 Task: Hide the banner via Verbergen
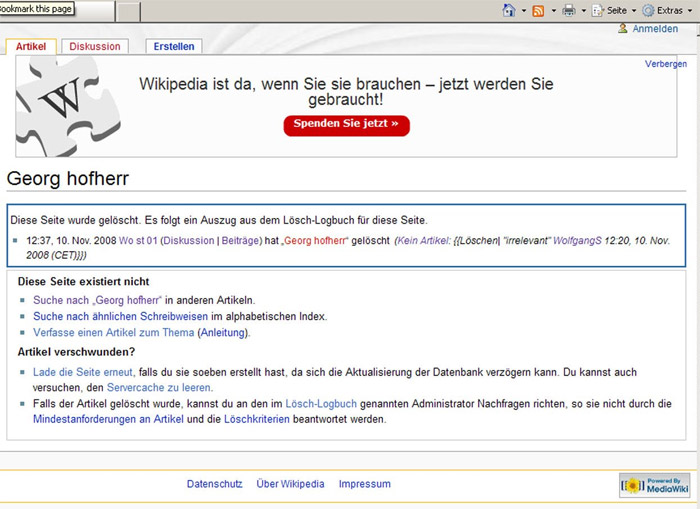coord(666,64)
